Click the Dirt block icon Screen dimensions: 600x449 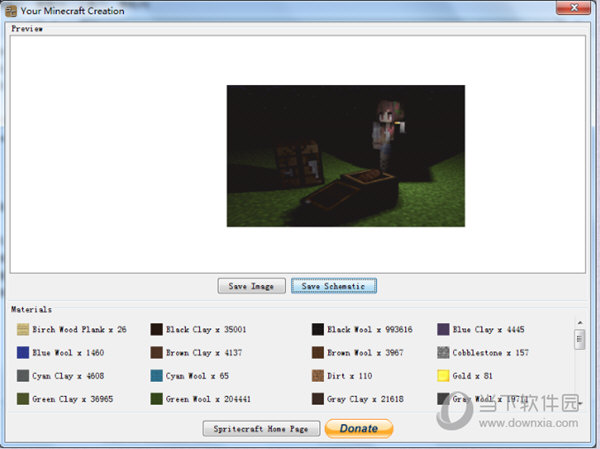(x=318, y=376)
